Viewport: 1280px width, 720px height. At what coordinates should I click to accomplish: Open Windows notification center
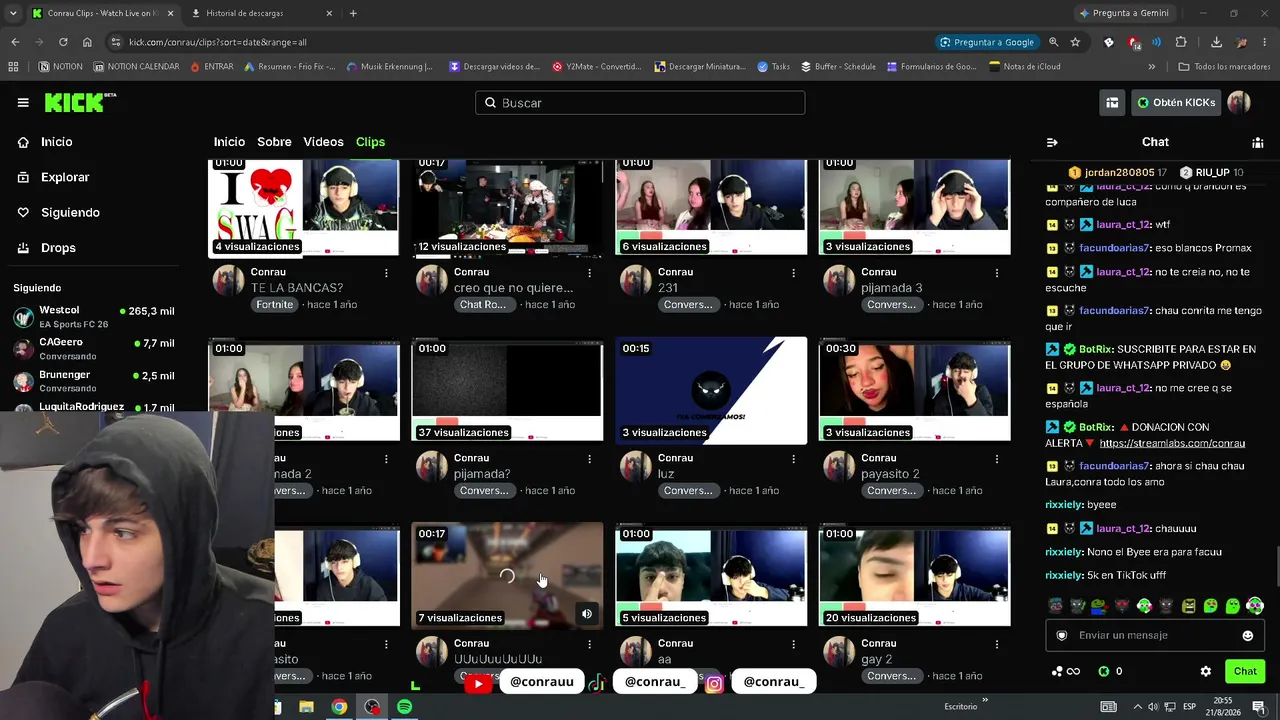(1259, 707)
